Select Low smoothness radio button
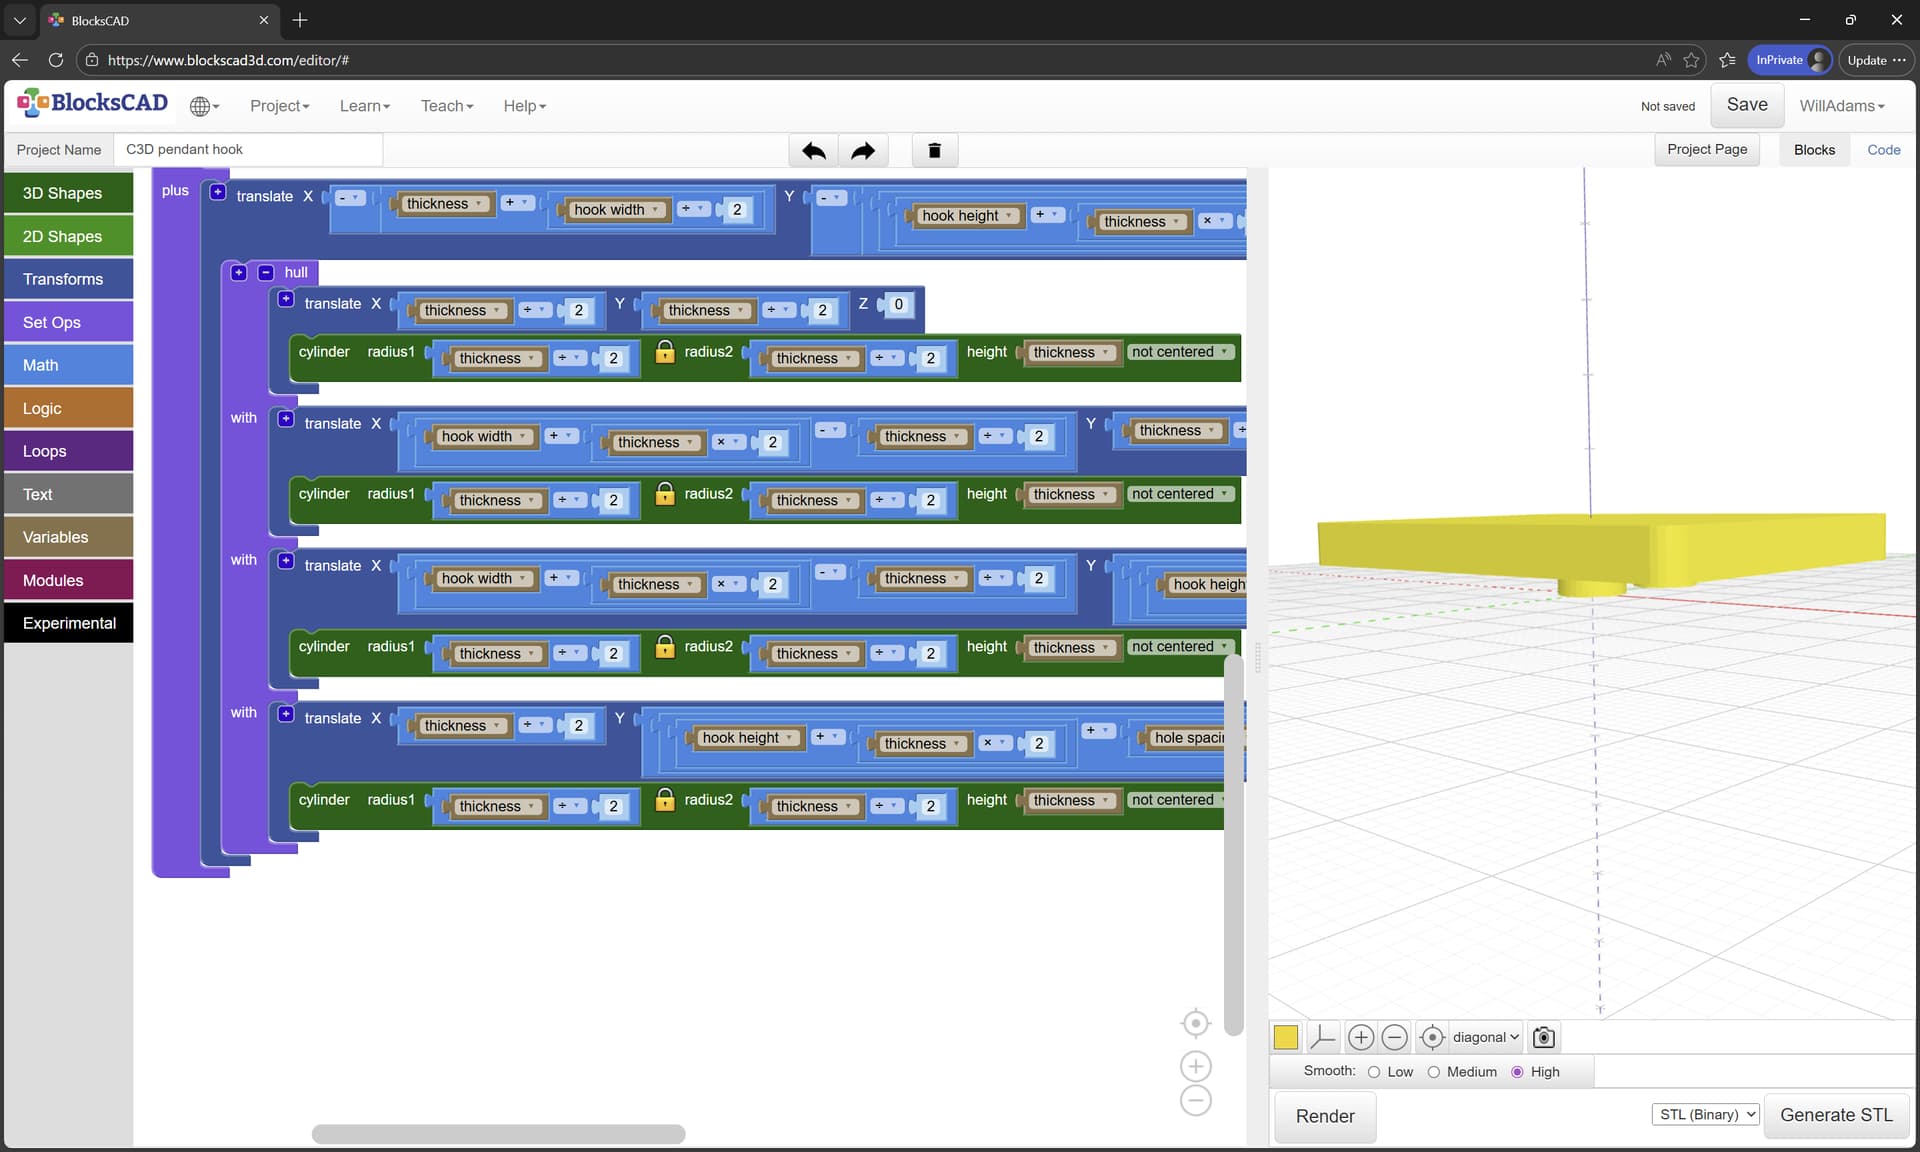 [x=1374, y=1072]
